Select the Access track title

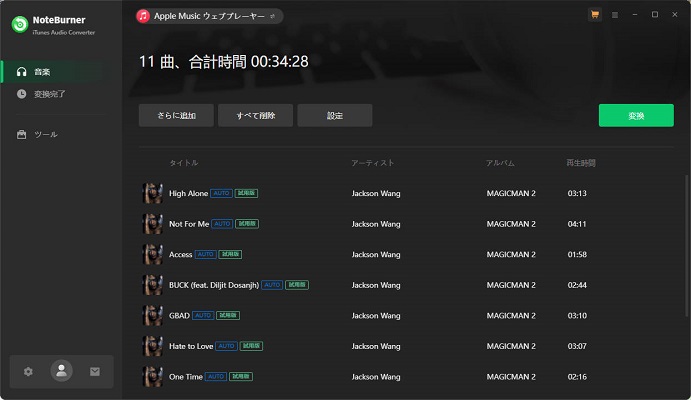pyautogui.click(x=181, y=255)
